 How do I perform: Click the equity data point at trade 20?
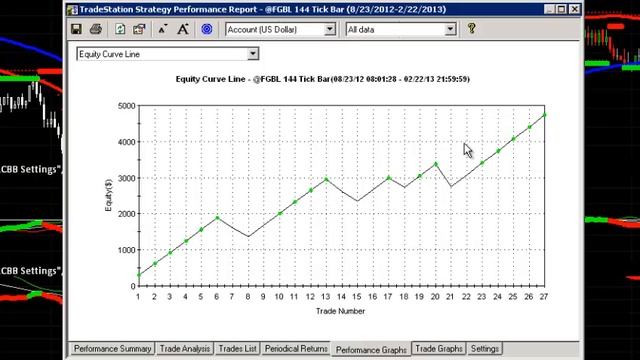[x=436, y=164]
